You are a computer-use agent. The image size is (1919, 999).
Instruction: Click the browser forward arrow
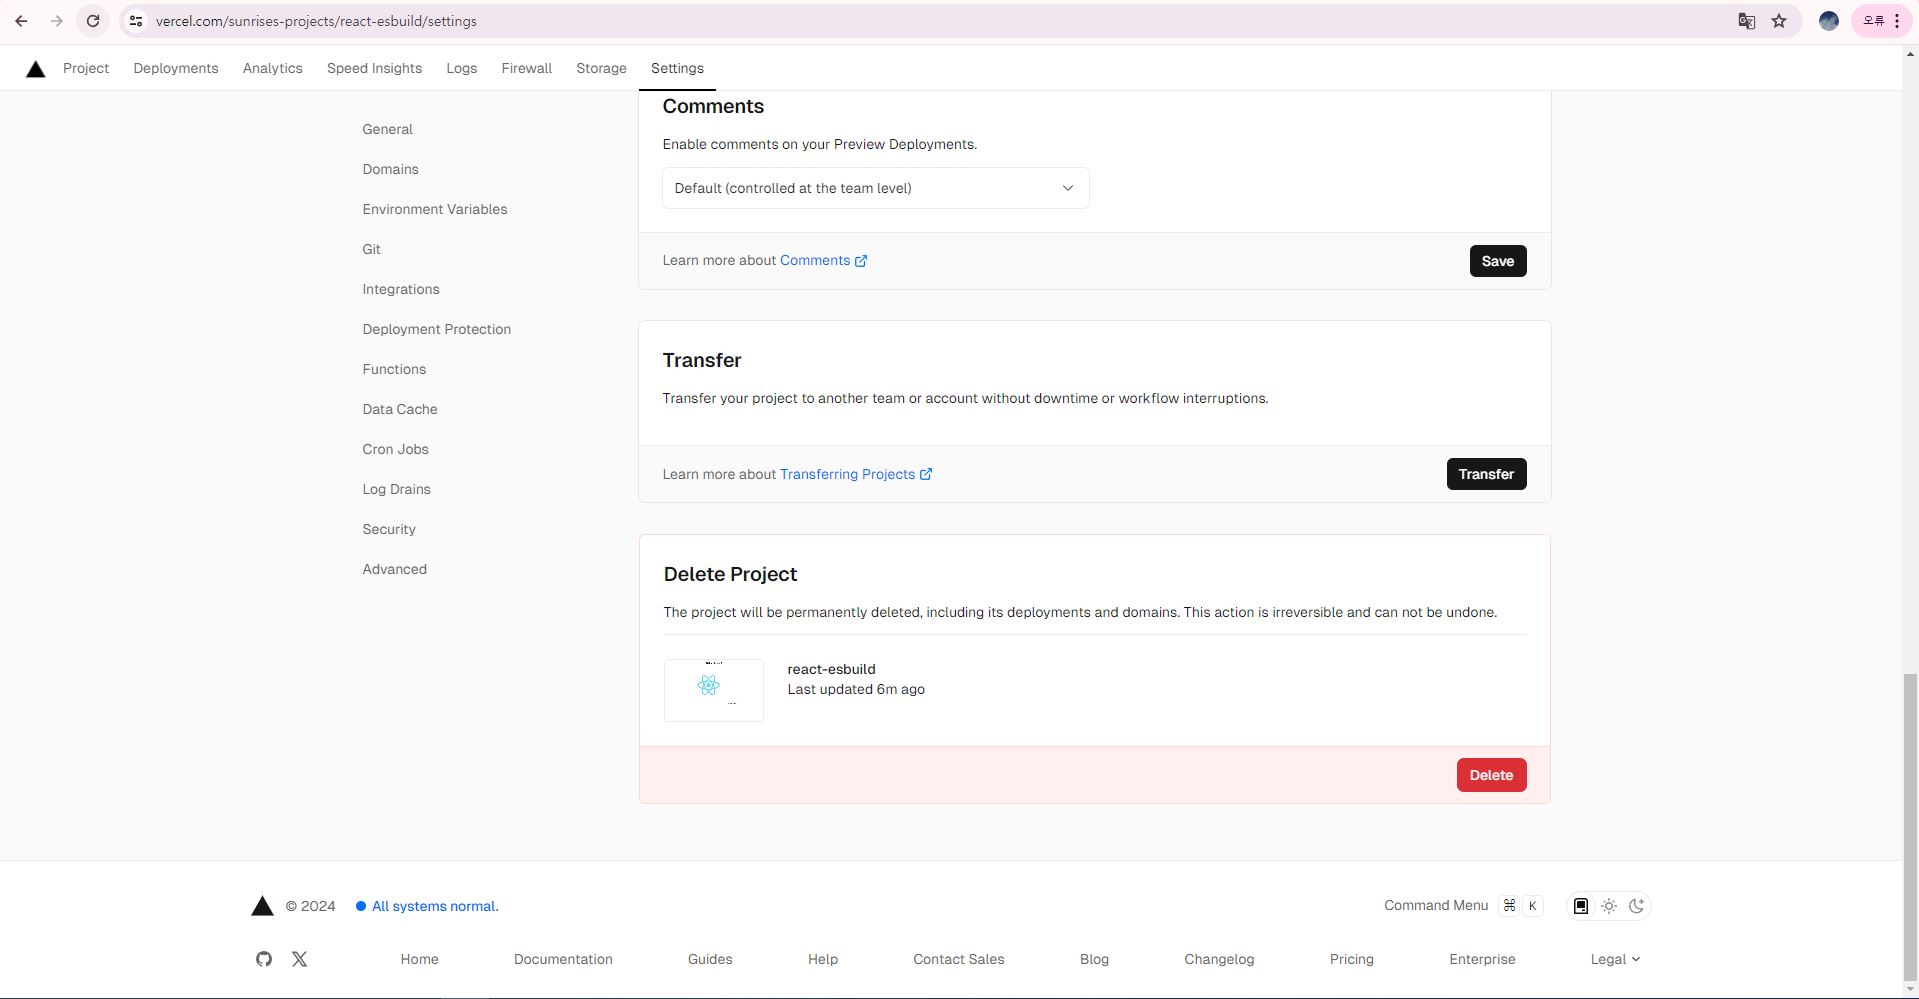(57, 21)
